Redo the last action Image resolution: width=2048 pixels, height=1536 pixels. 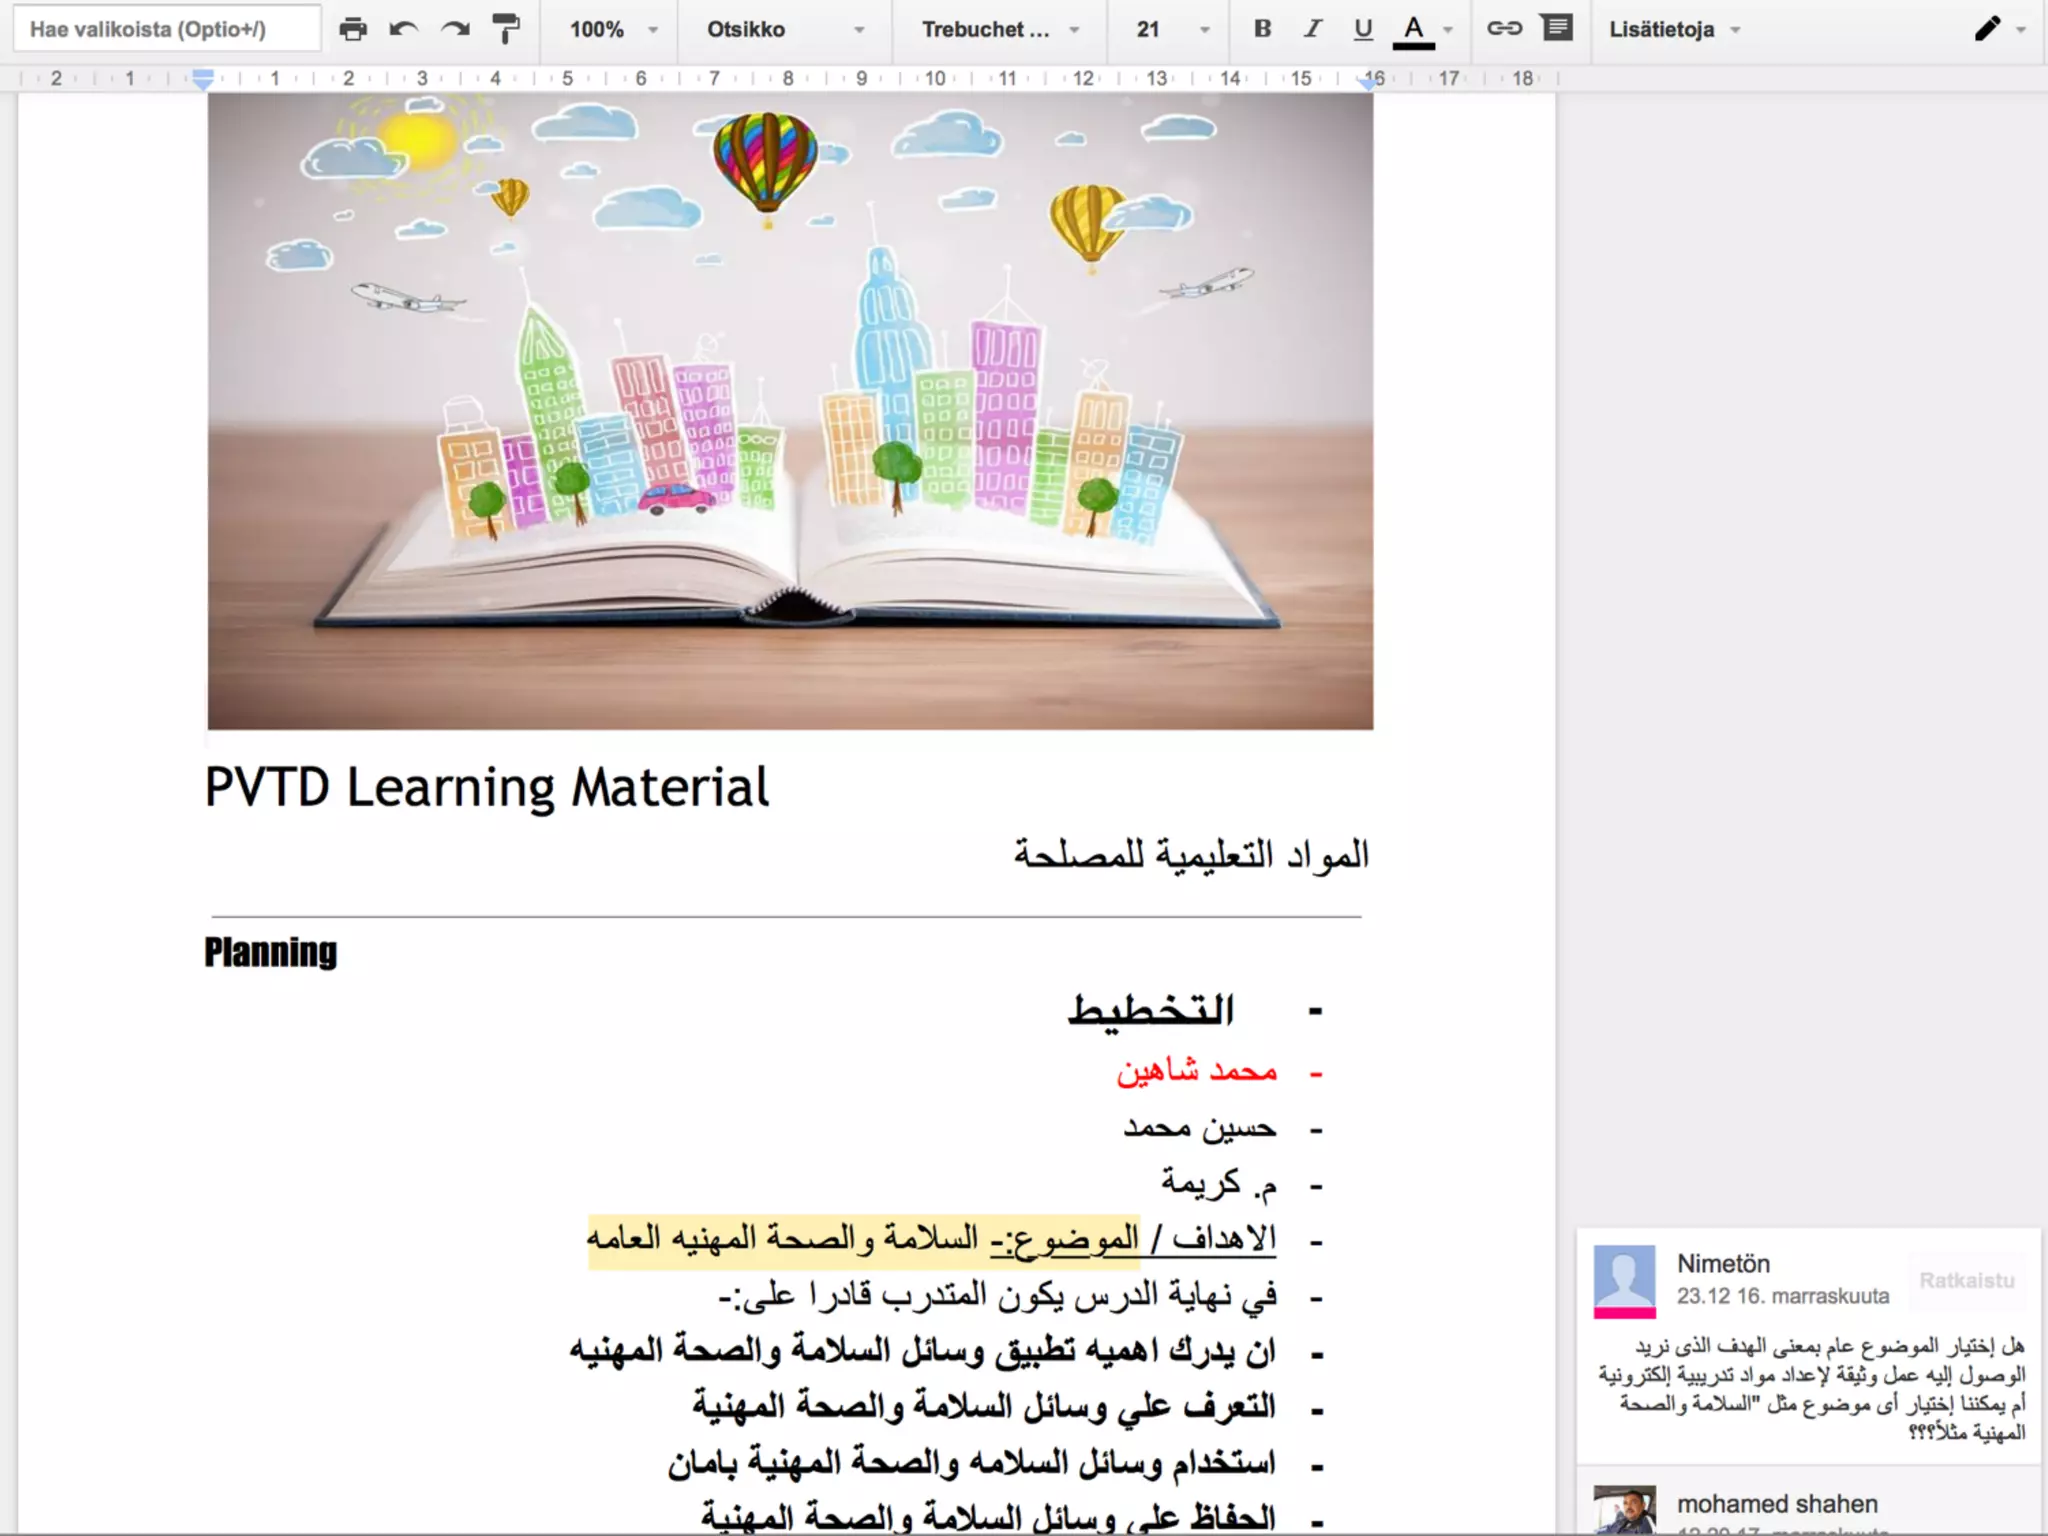[455, 29]
